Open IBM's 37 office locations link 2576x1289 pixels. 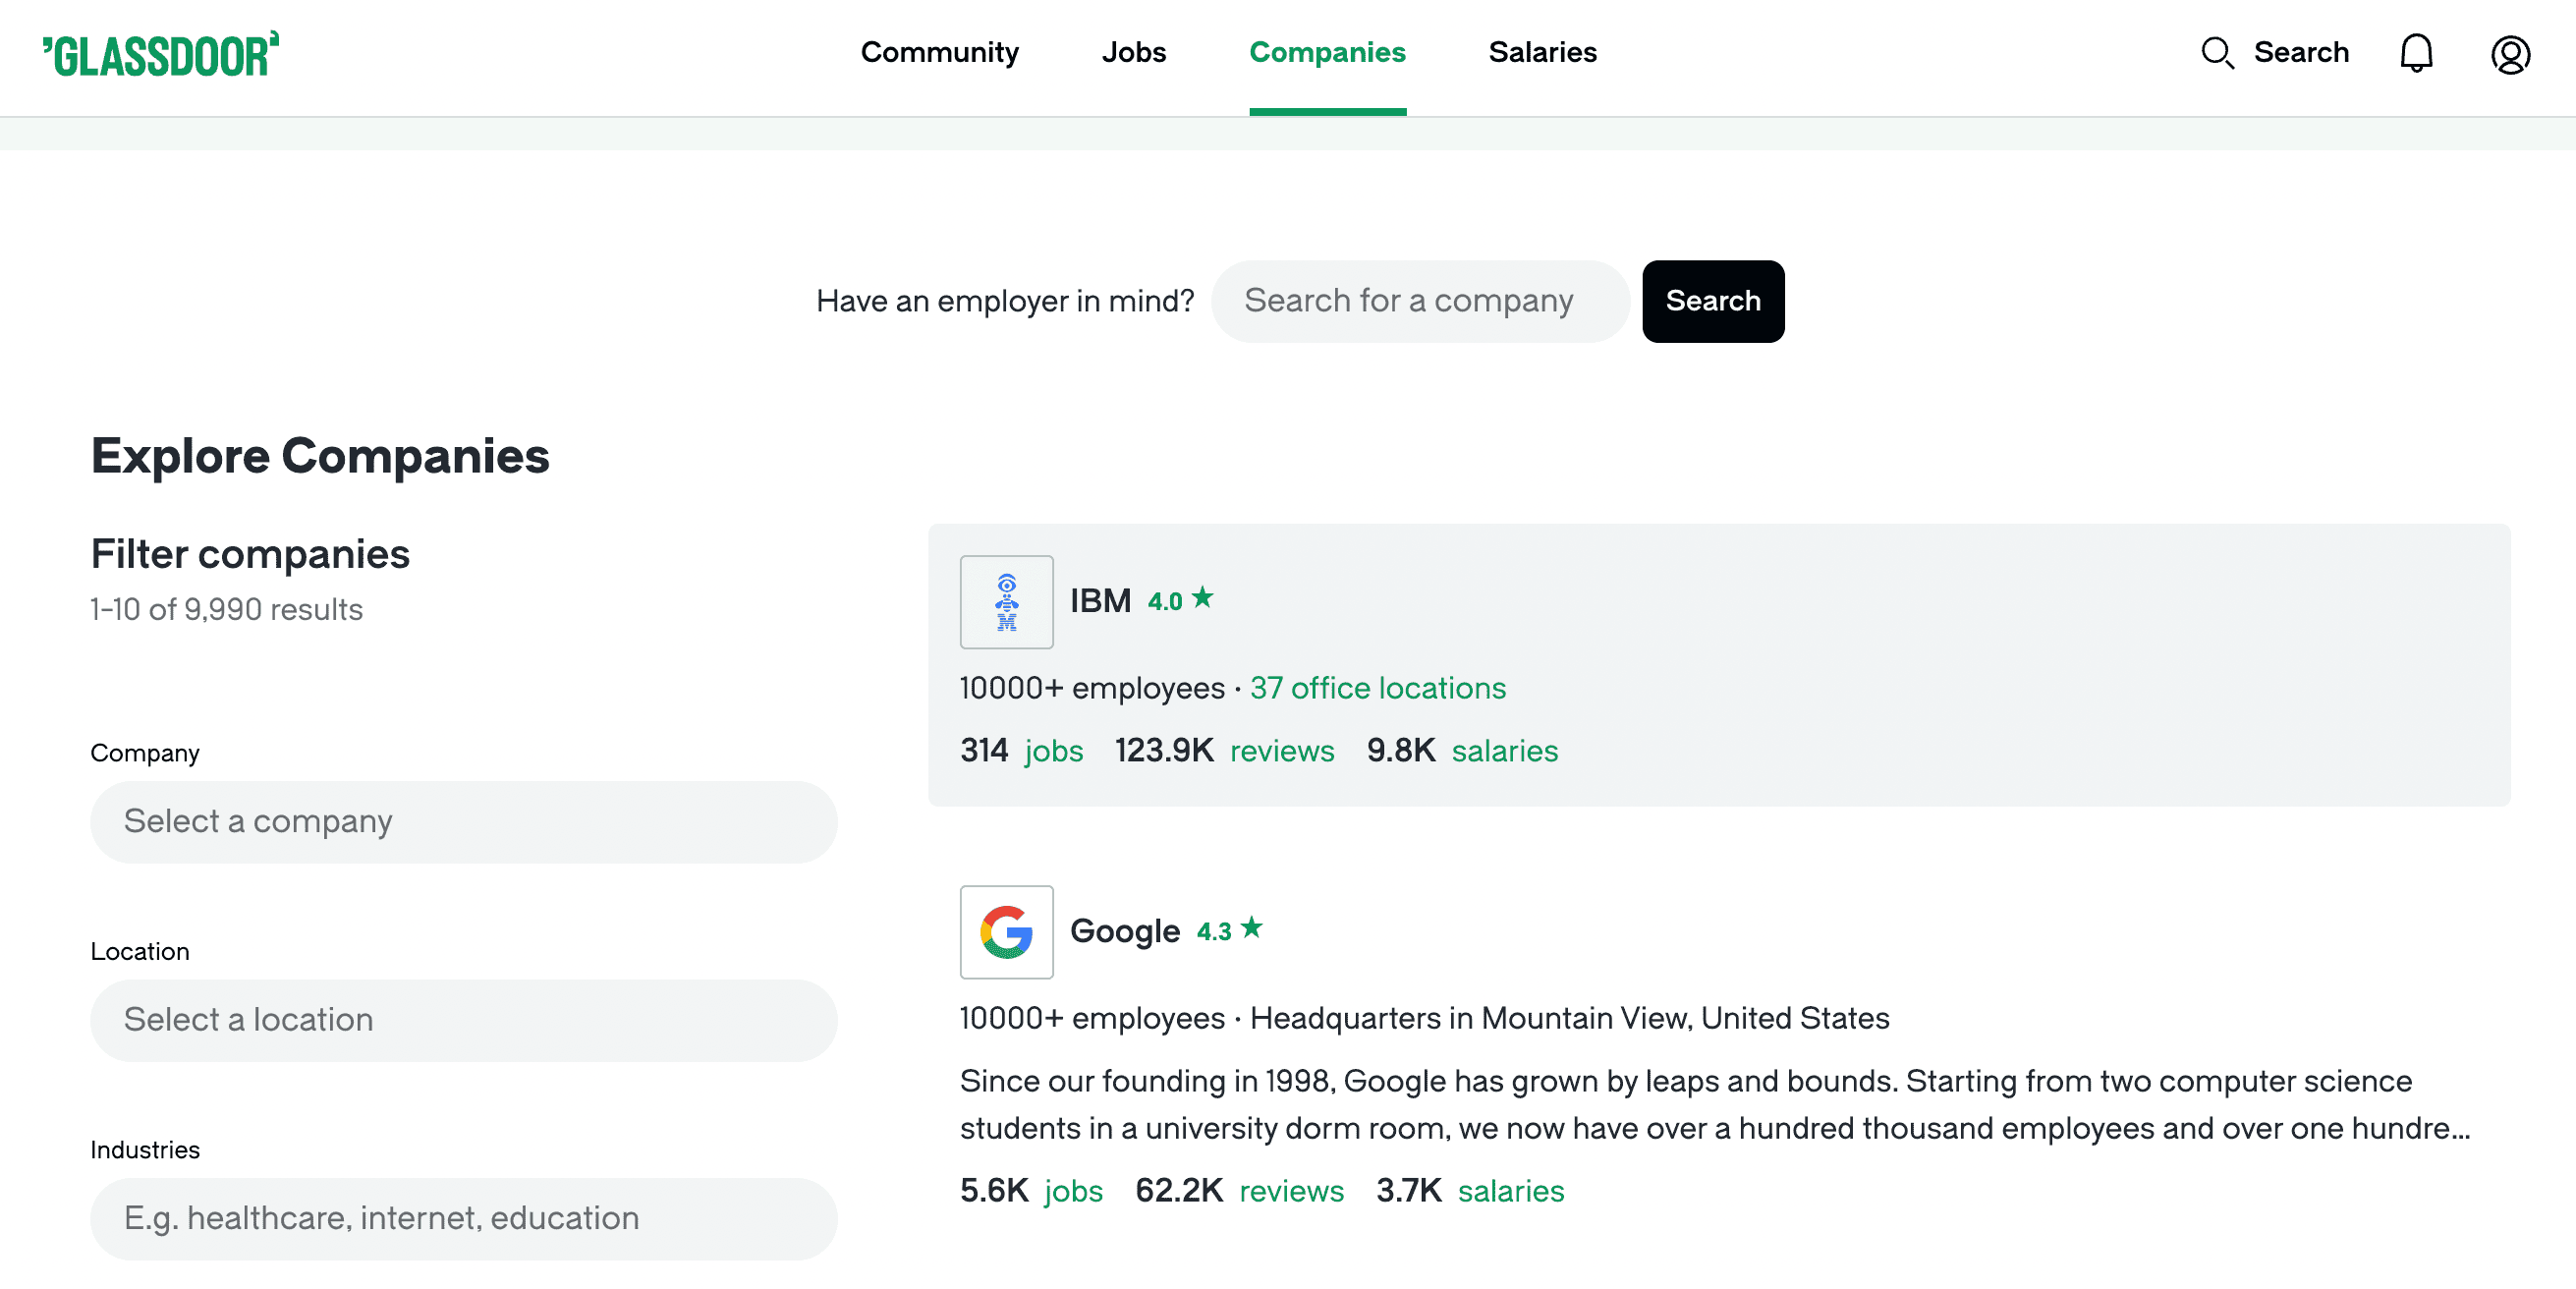pos(1377,688)
